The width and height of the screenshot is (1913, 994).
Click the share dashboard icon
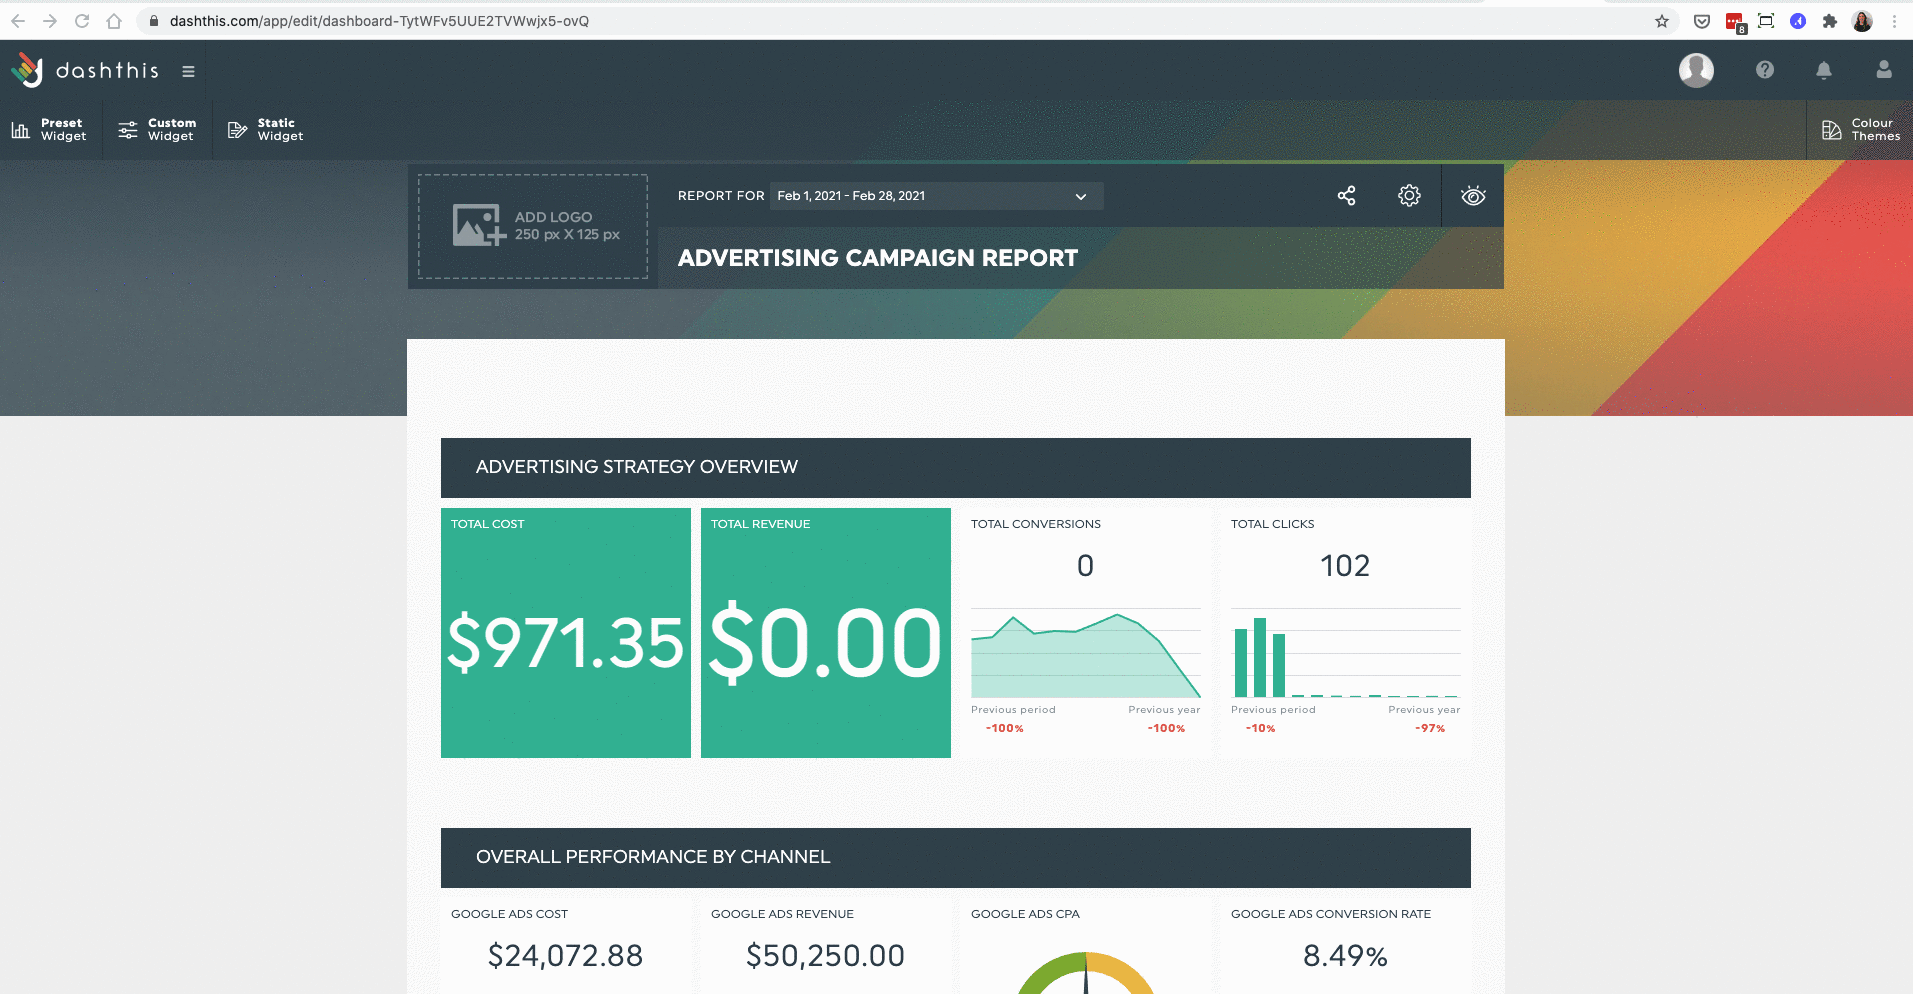1346,196
